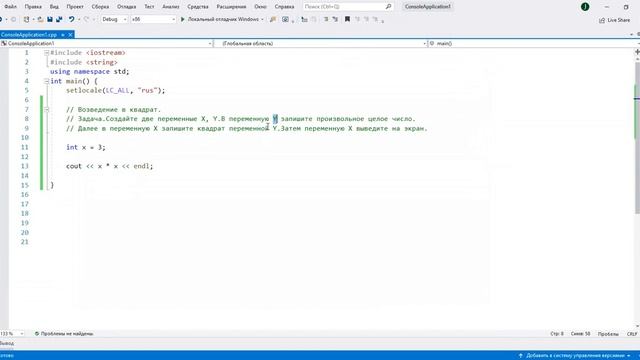
Task: Click the Redo arrow icon
Action: [x=86, y=19]
